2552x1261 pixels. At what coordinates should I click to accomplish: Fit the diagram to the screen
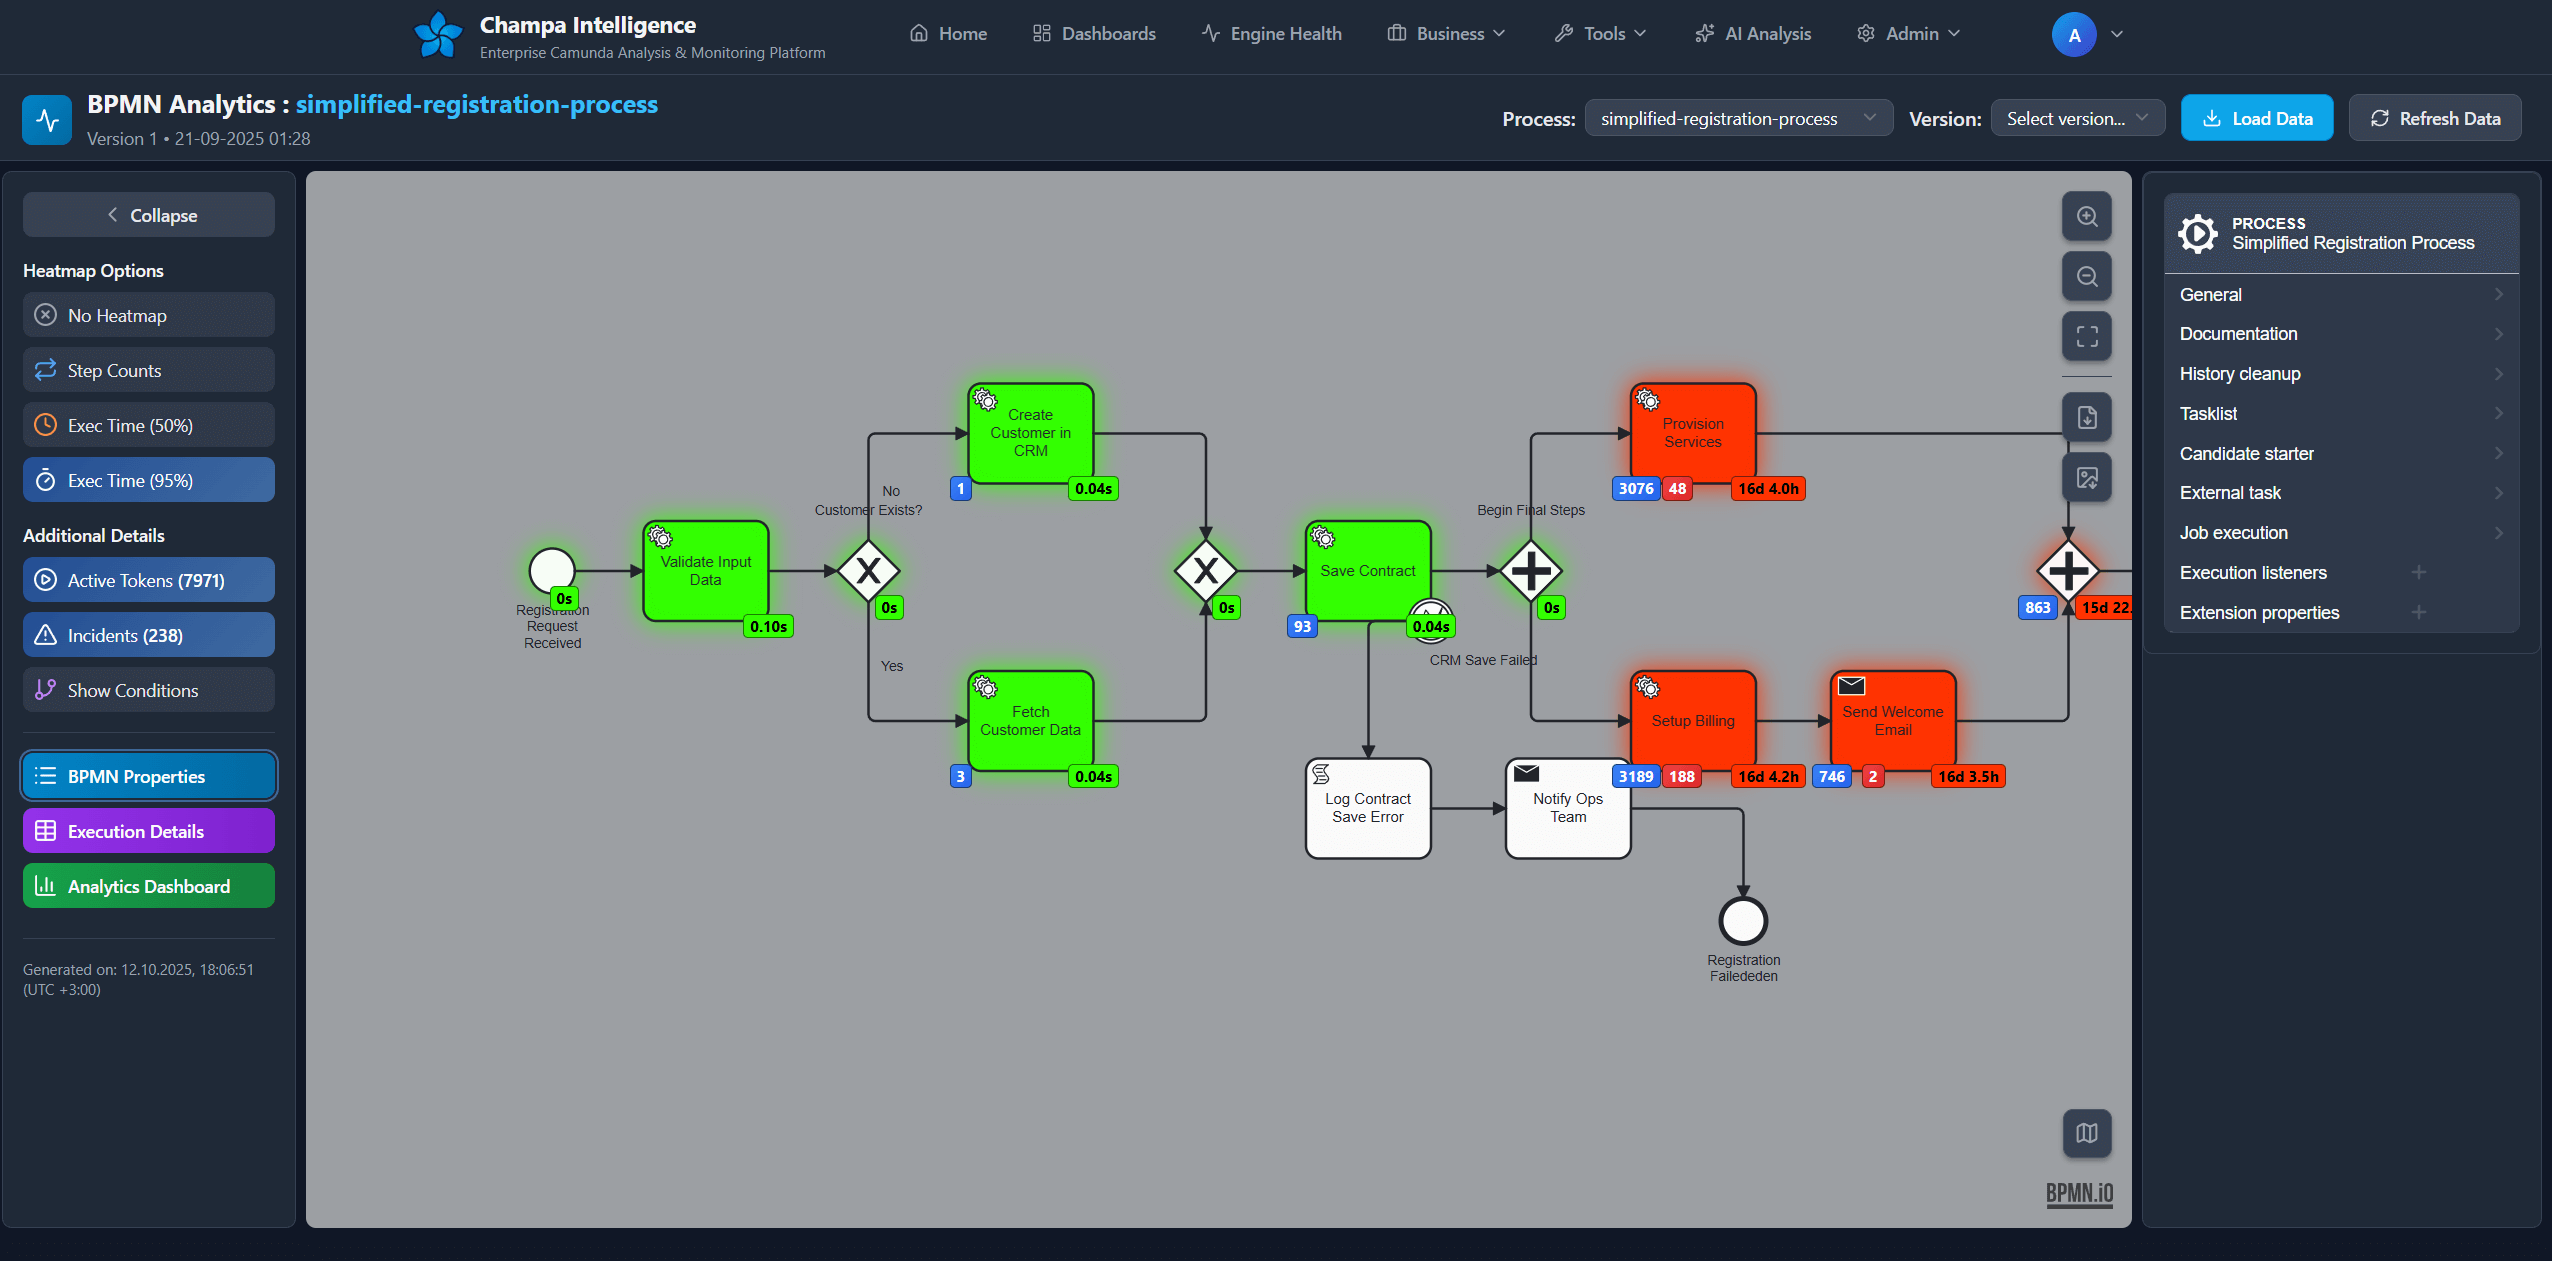point(2086,337)
